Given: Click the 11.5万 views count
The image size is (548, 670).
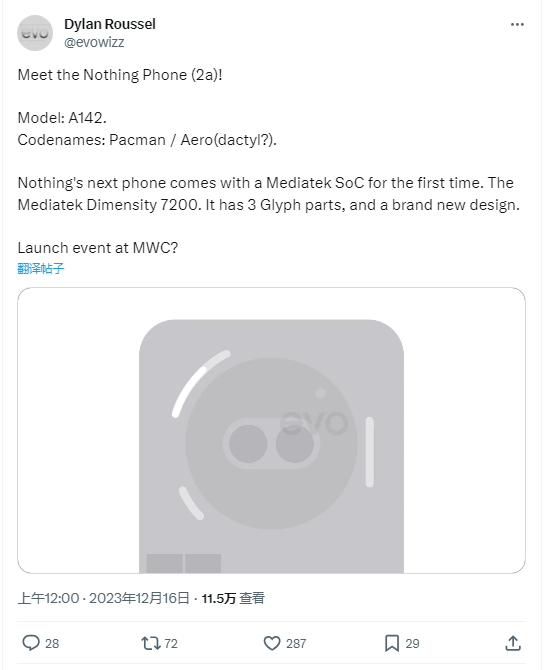Looking at the screenshot, I should pos(219,598).
